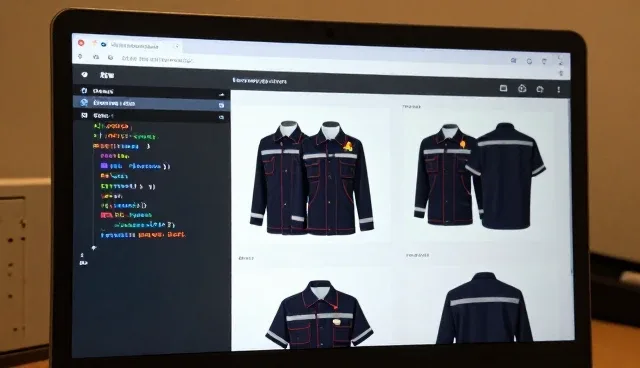Click the rectangular panel icon in dark toolbar
The image size is (640, 368).
tap(503, 88)
